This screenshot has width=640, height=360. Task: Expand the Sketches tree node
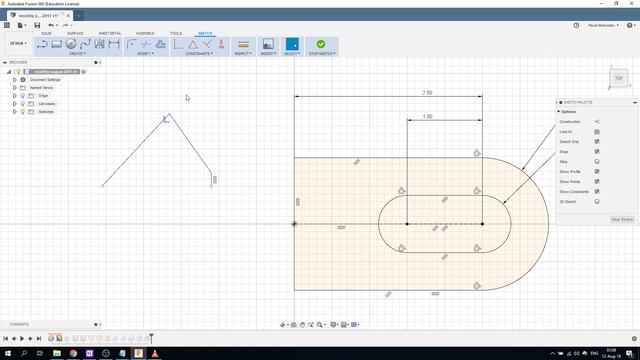[15, 111]
